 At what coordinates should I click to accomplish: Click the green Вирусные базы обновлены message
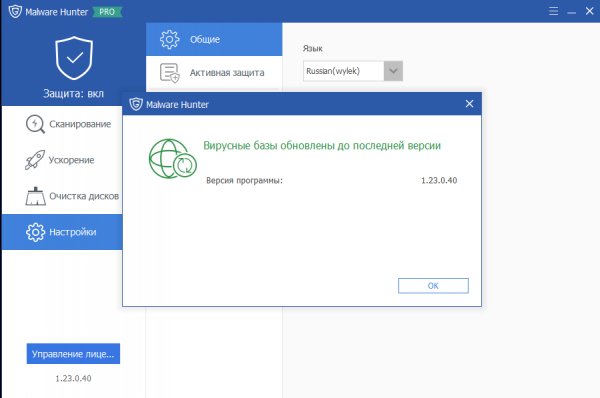322,146
